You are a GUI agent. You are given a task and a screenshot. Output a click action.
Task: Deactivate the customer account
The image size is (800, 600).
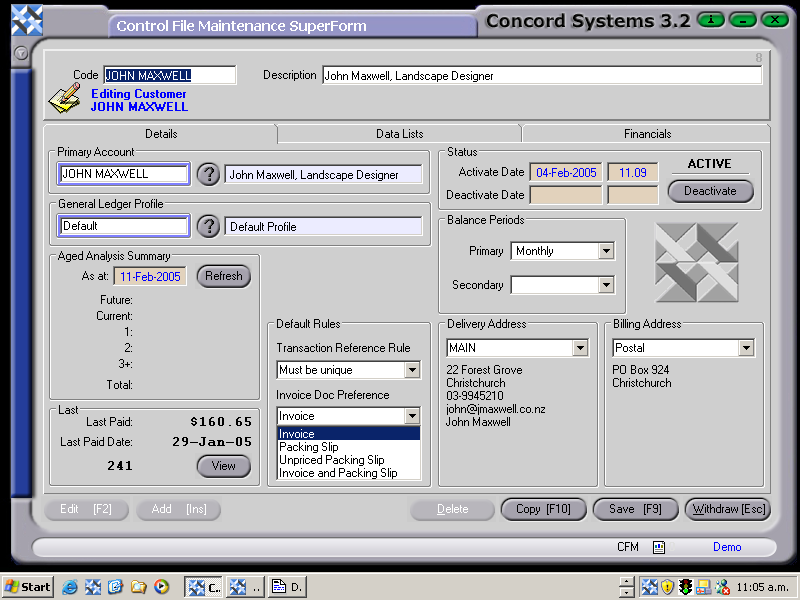click(x=710, y=191)
